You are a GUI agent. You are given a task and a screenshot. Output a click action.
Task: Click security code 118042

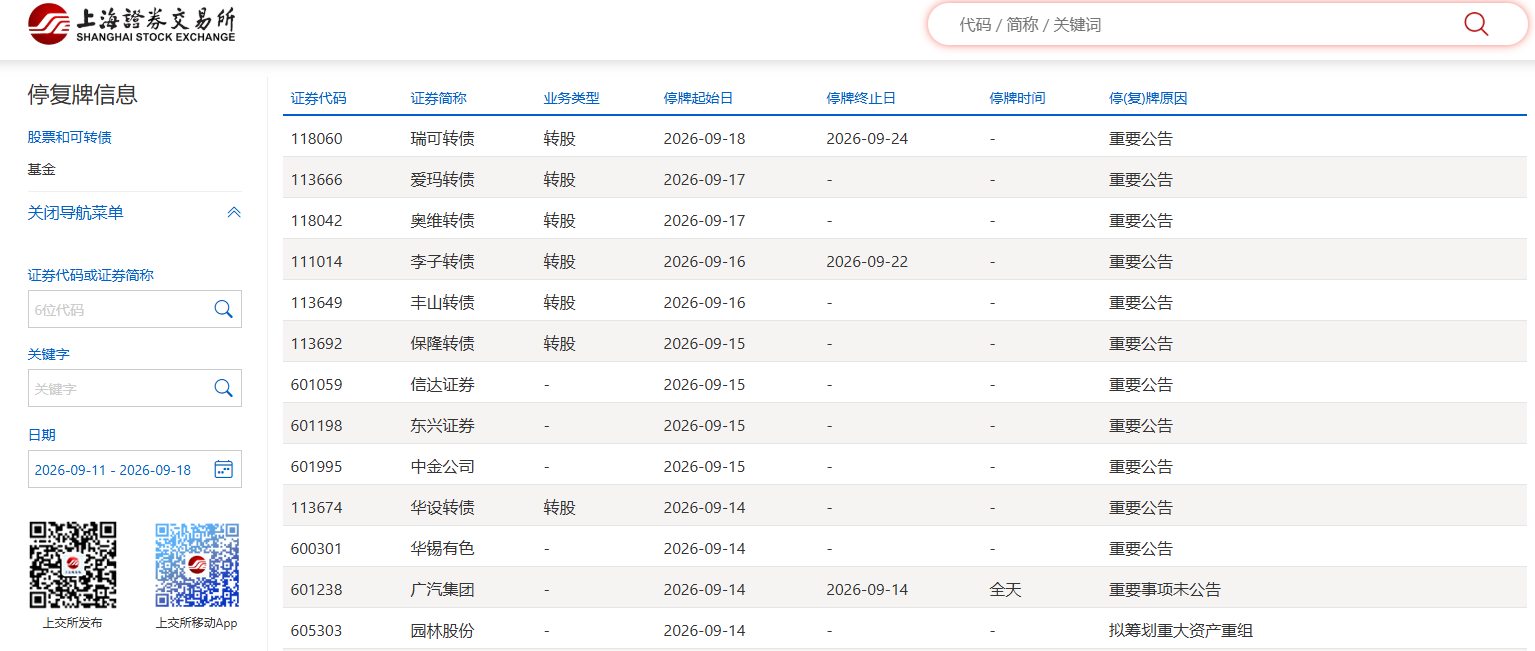[x=317, y=221]
